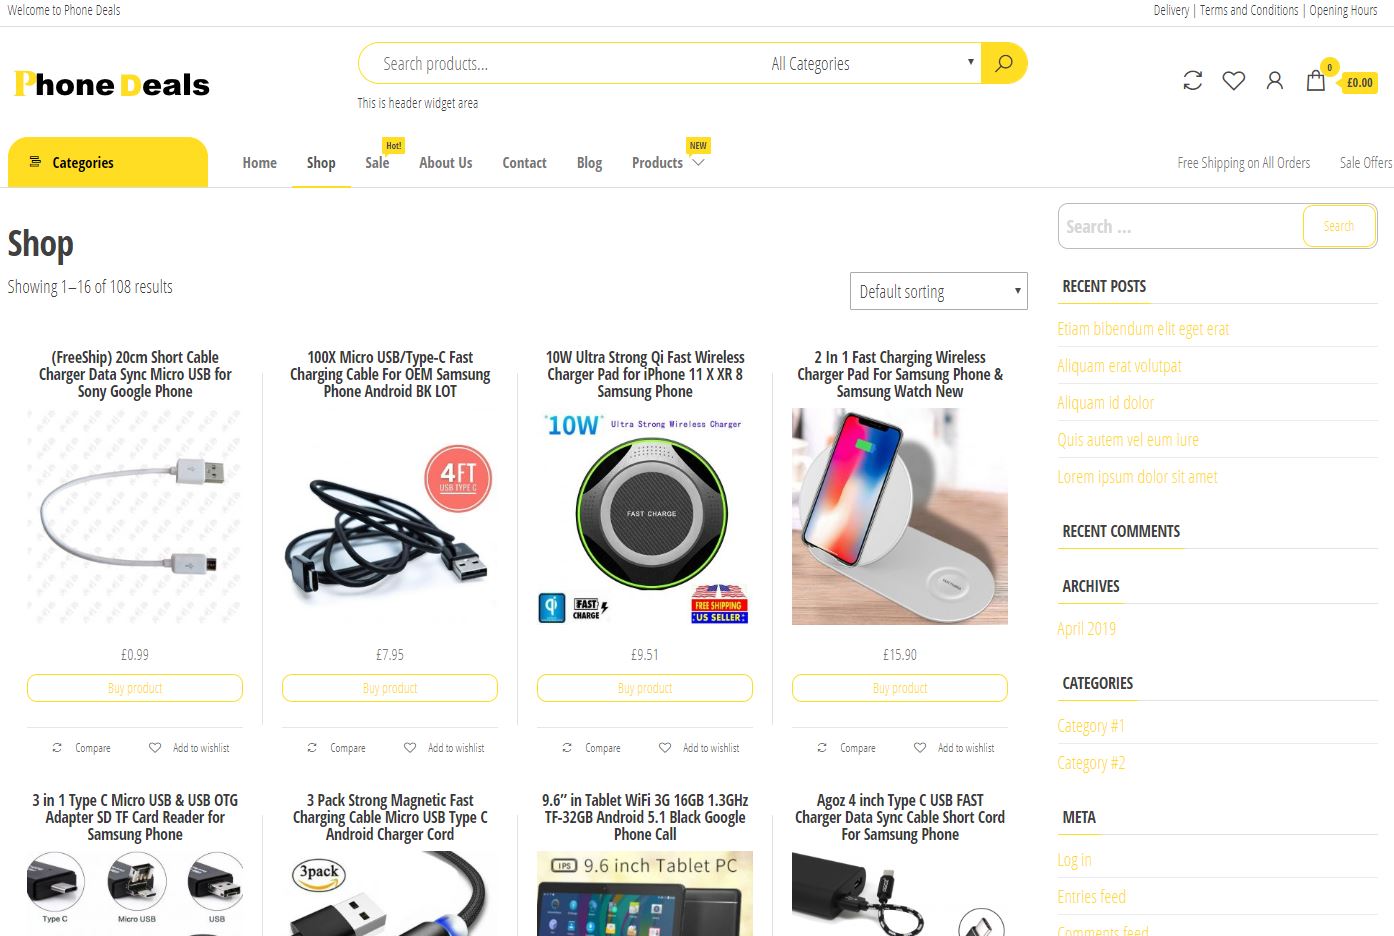
Task: Open the compare refresh icon in header
Action: tap(1192, 81)
